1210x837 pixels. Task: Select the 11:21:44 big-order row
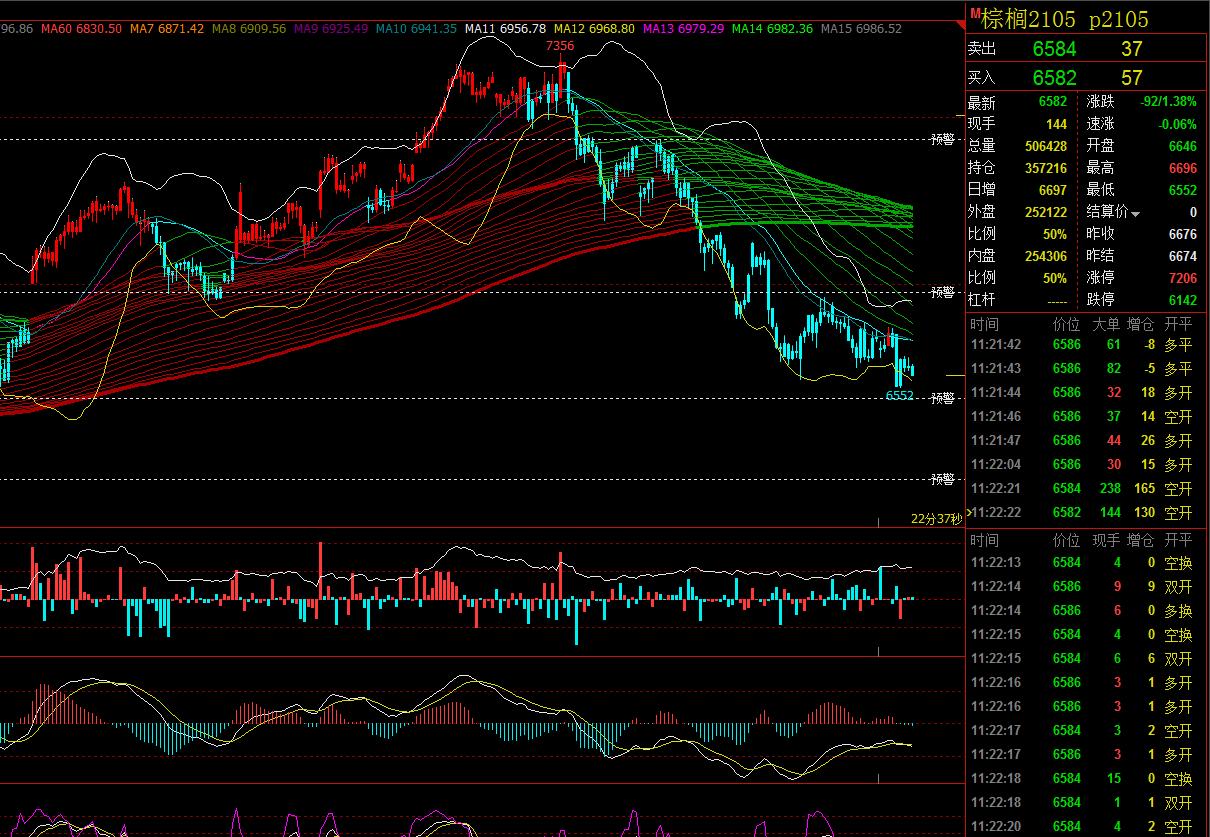(x=1087, y=392)
